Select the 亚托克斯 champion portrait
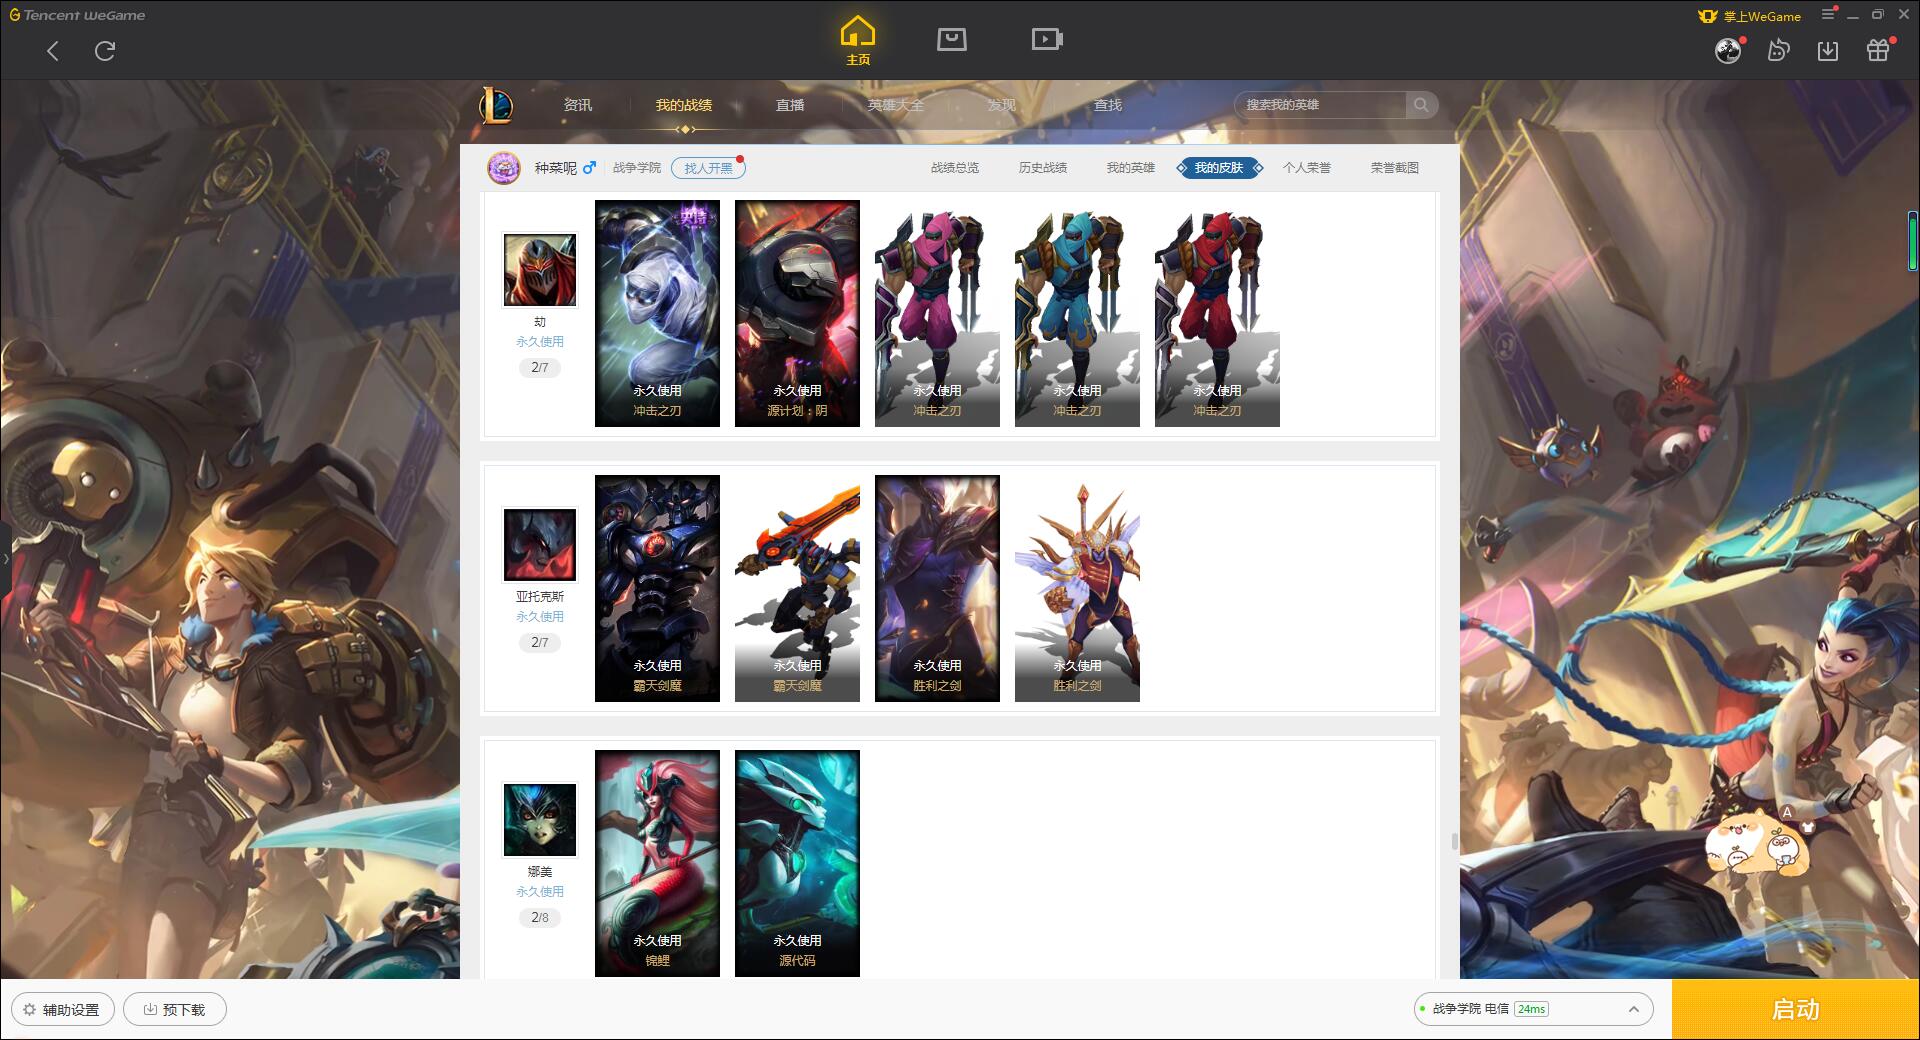 540,545
